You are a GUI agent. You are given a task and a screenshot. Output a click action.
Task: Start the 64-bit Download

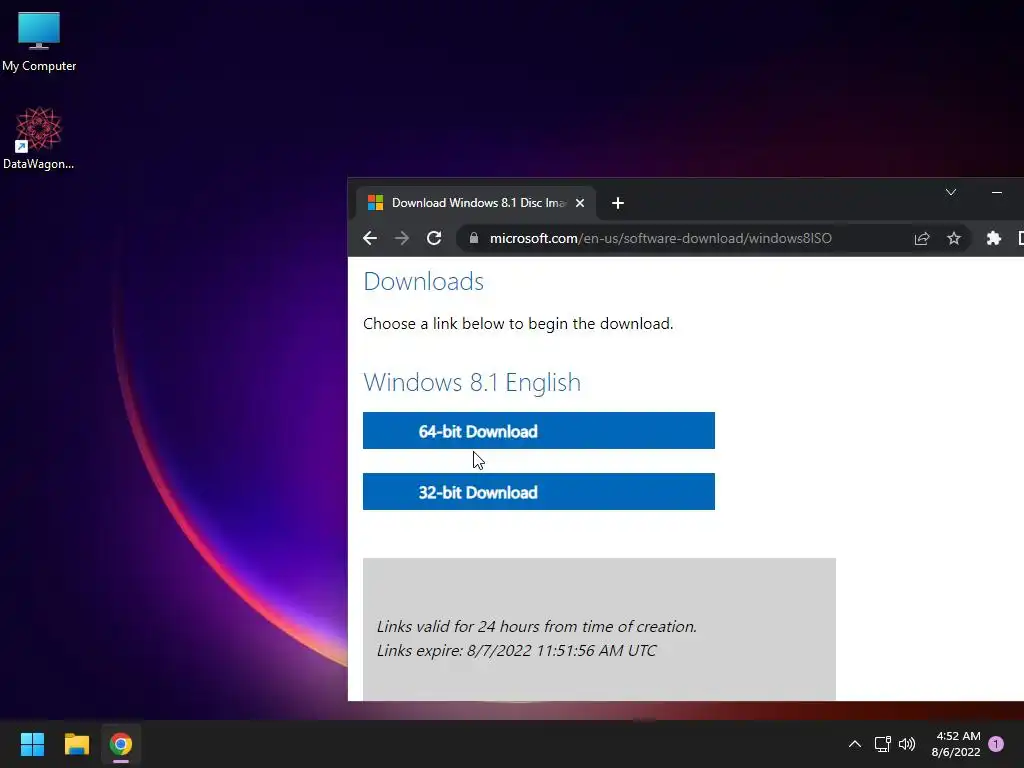539,430
